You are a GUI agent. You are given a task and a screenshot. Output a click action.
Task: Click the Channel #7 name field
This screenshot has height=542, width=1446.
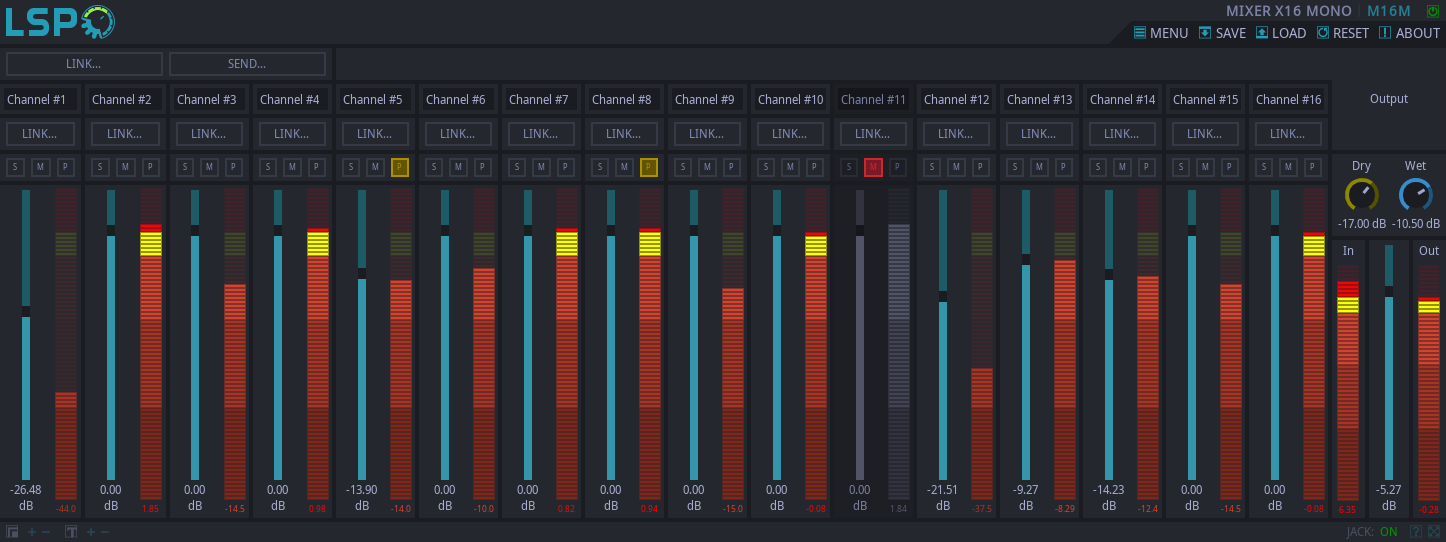tap(540, 99)
